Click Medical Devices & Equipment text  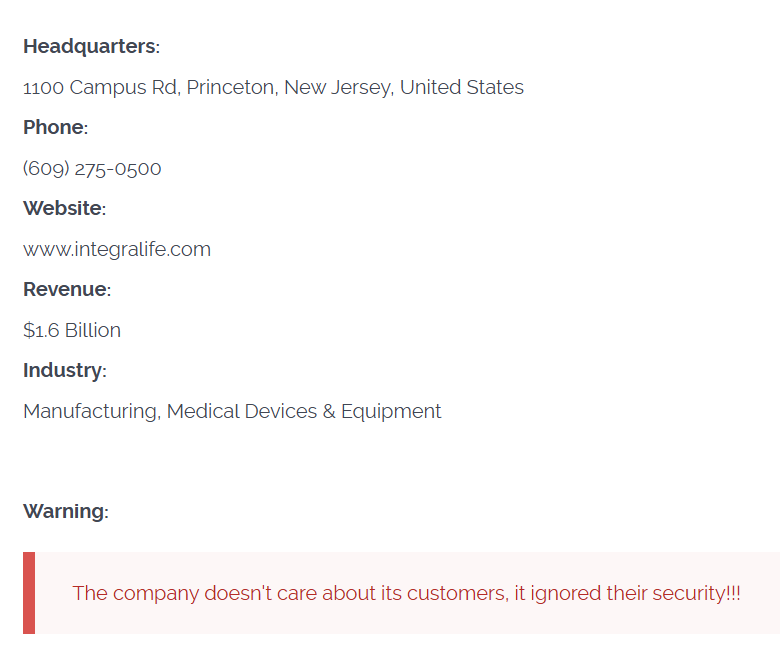pyautogui.click(x=304, y=412)
